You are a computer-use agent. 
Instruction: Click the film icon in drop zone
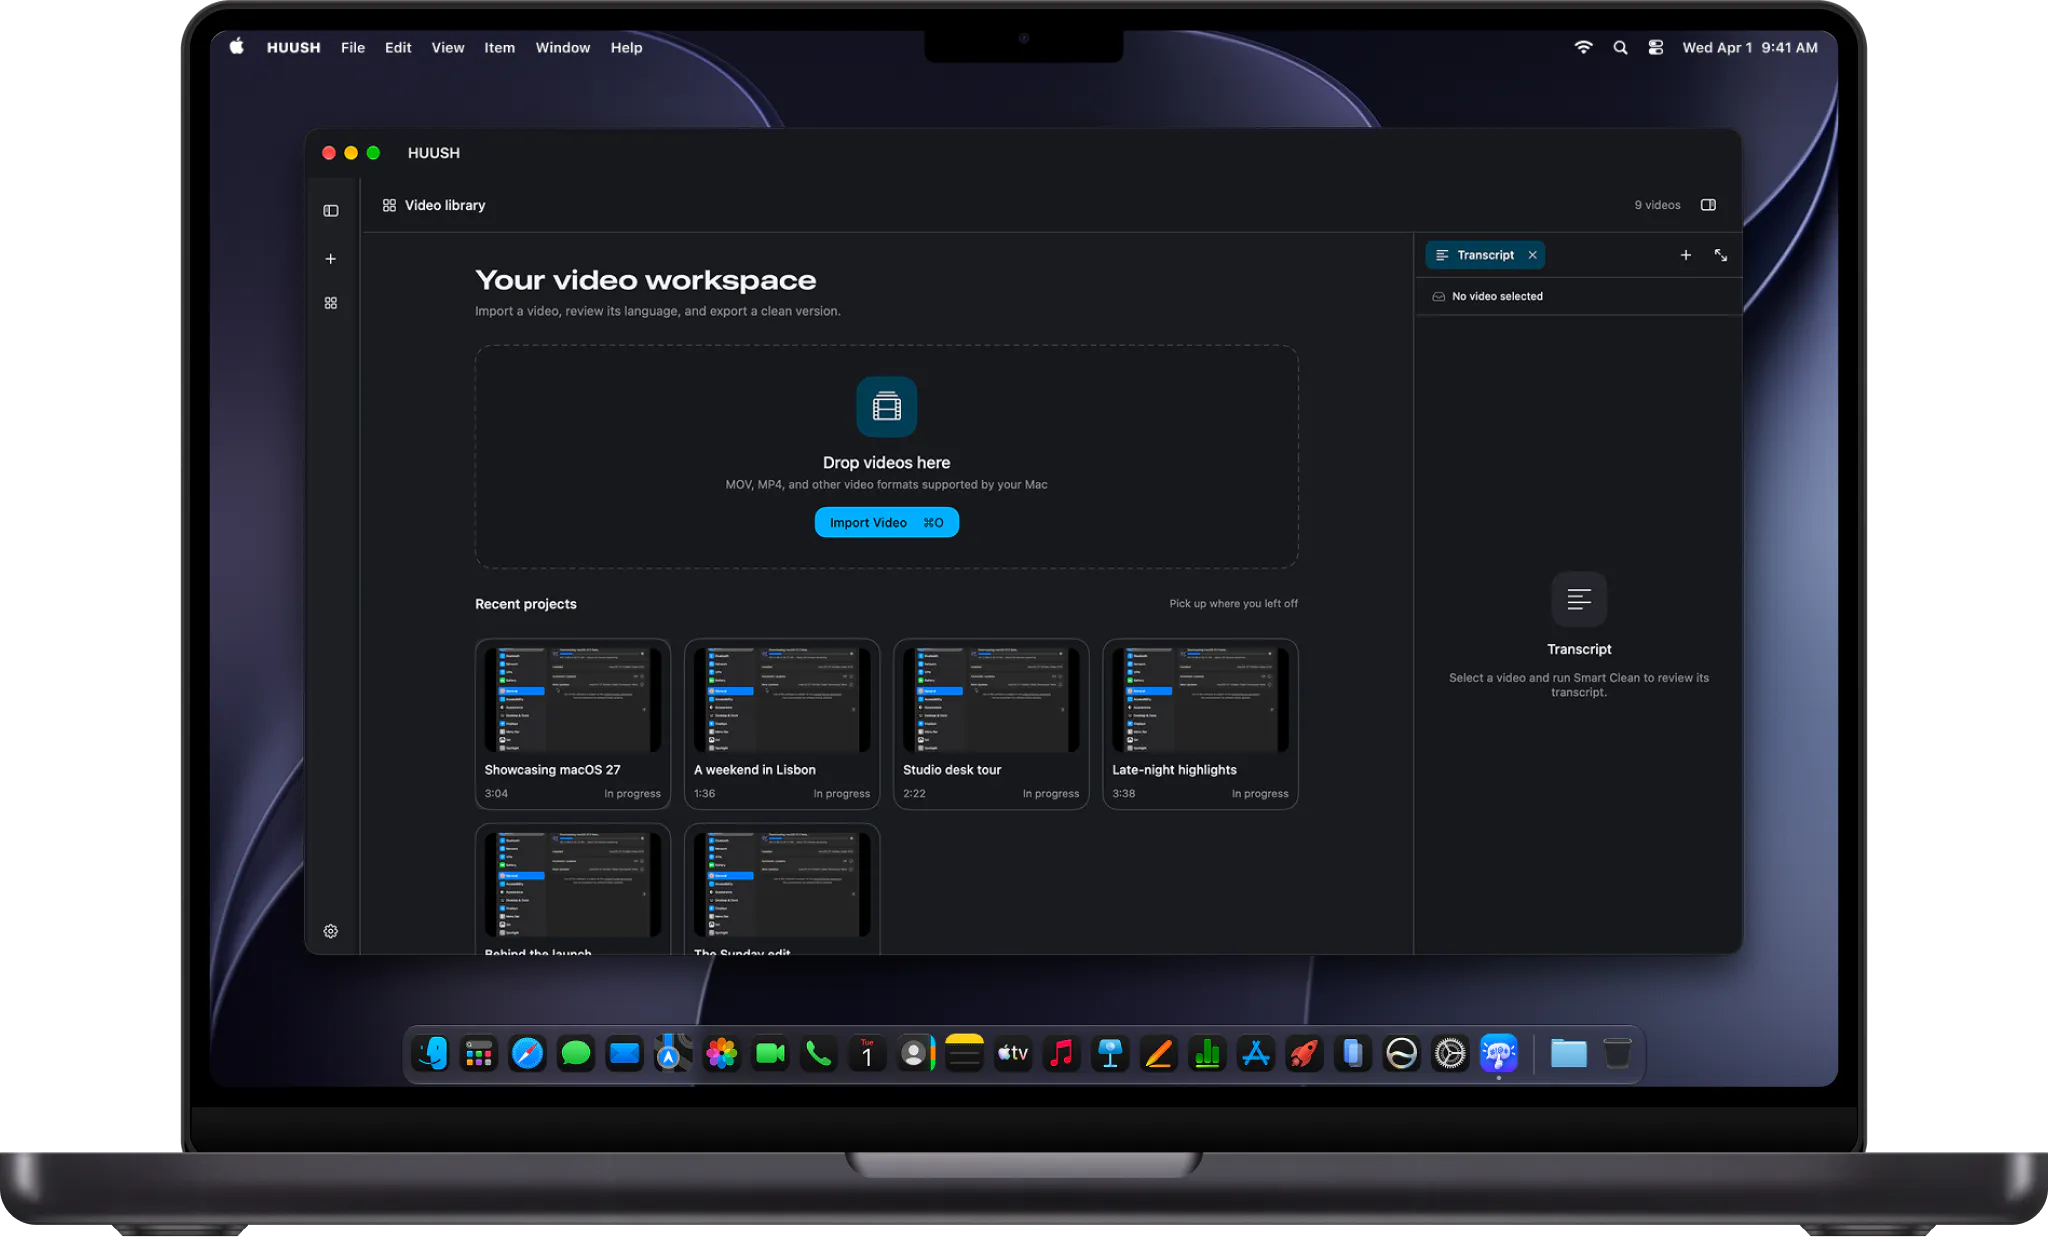886,407
